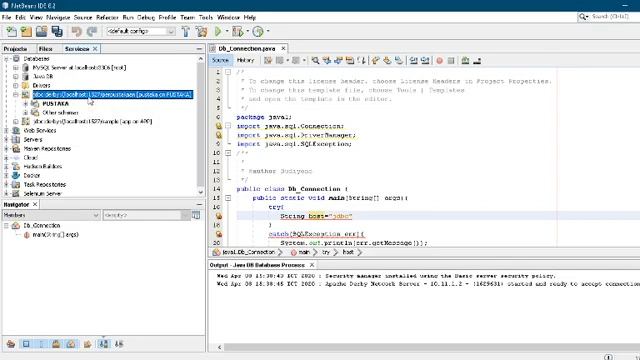640x360 pixels.
Task: Expand the Drivers node
Action: point(16,85)
